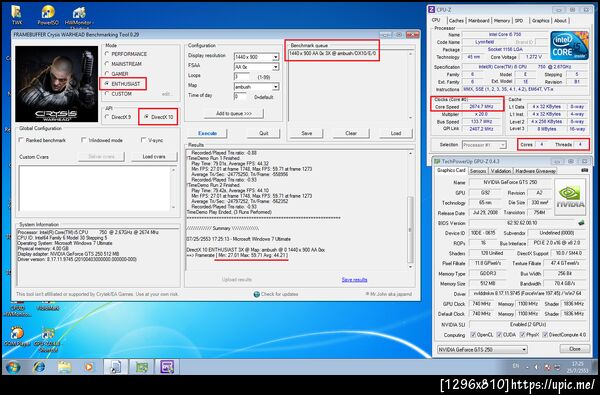Select queue entry 1440 x 900 ambush
This screenshot has height=395, width=600.
click(333, 54)
